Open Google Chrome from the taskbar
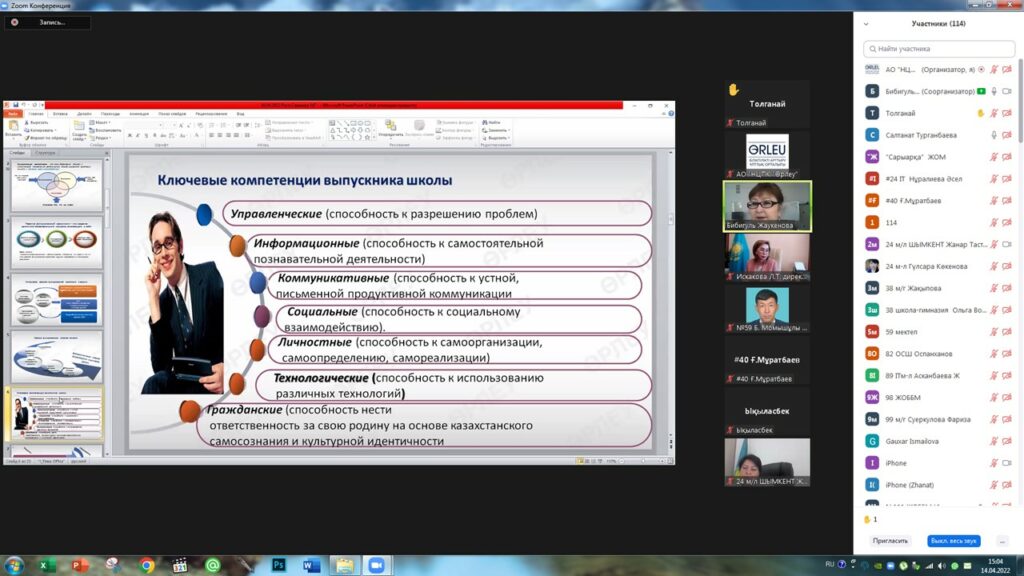This screenshot has width=1024, height=576. (x=147, y=566)
